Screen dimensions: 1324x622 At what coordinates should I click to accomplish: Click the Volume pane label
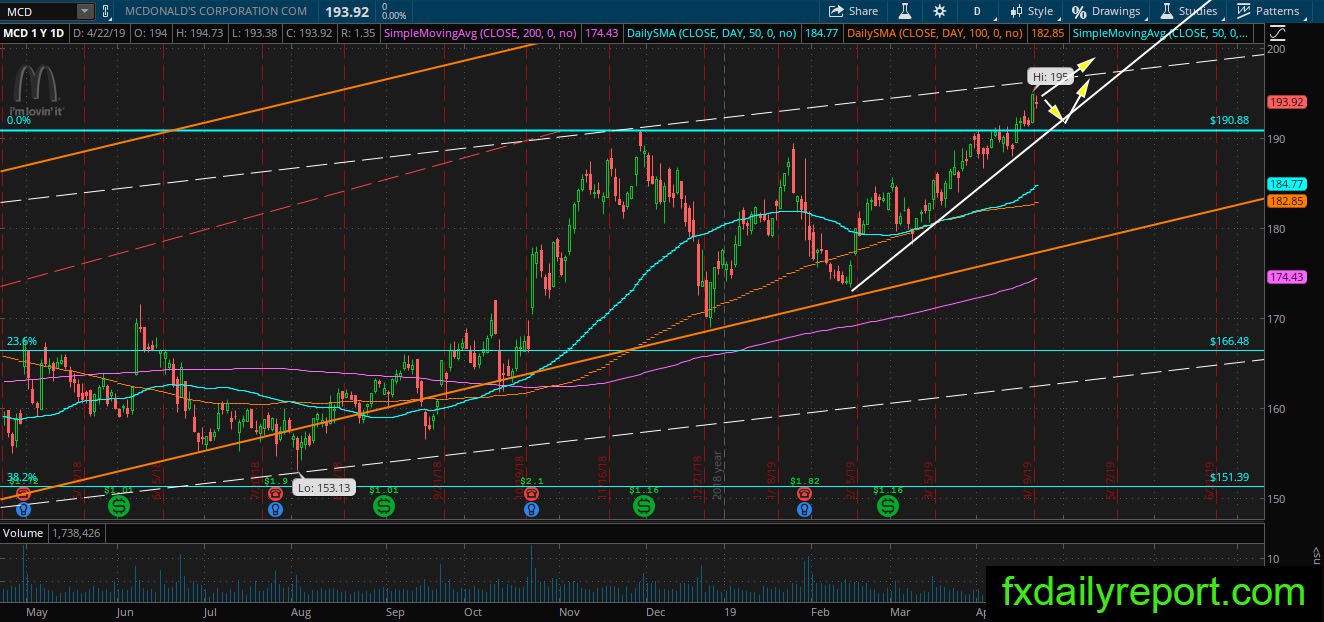pyautogui.click(x=23, y=533)
